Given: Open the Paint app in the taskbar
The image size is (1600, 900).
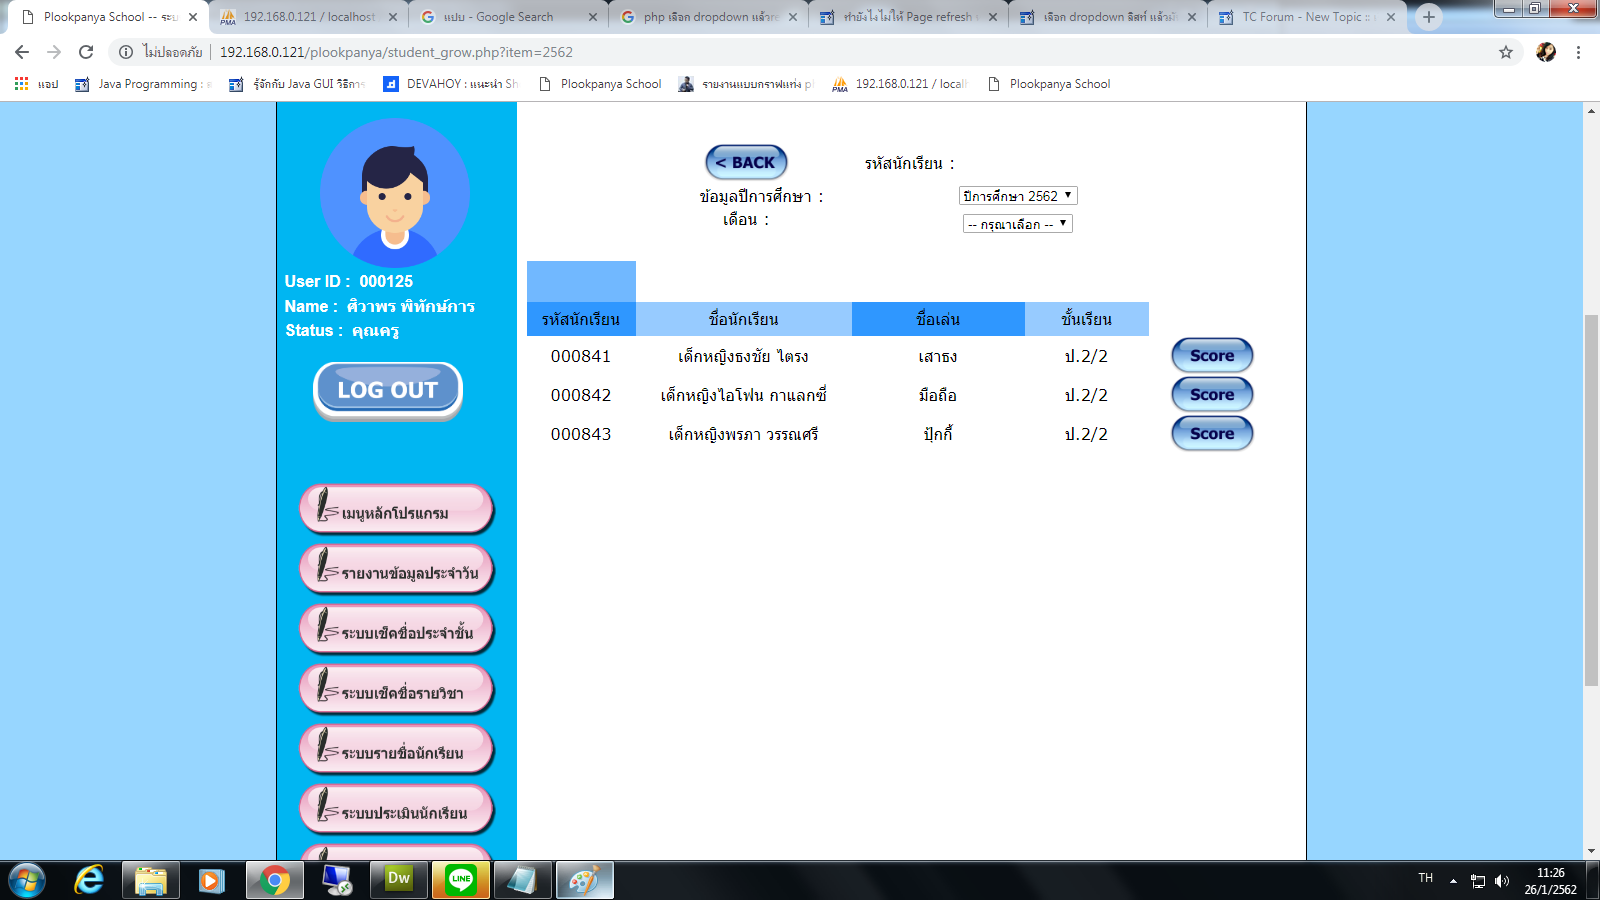Looking at the screenshot, I should [584, 881].
